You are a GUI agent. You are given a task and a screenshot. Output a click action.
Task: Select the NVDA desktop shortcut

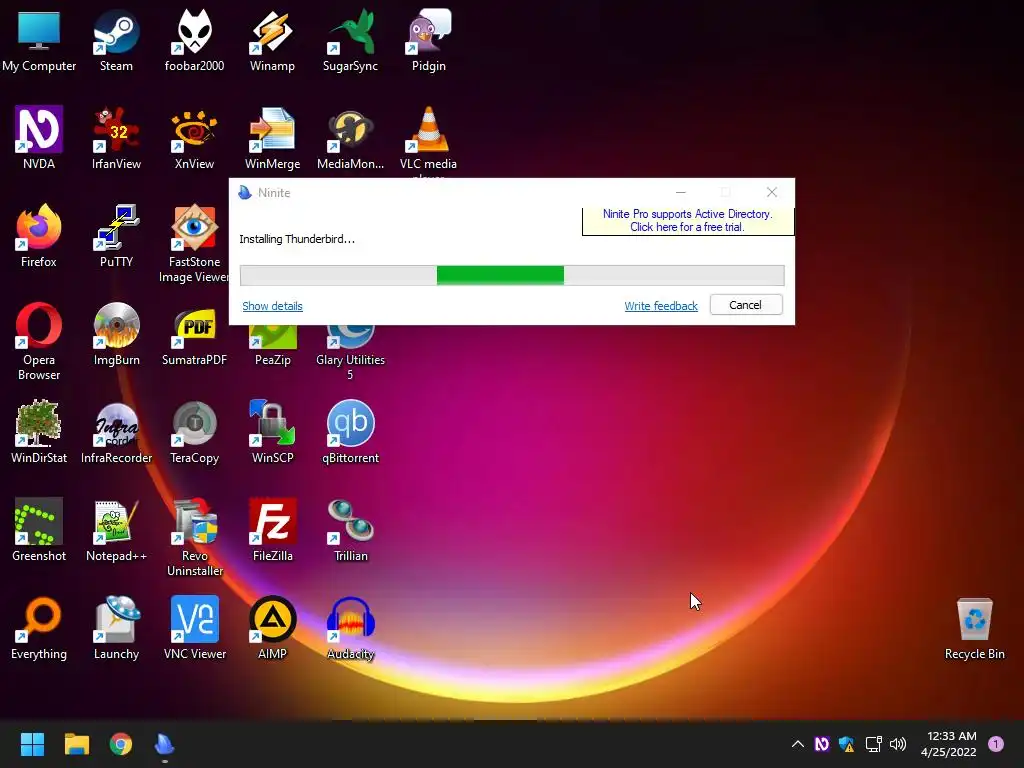(x=39, y=138)
